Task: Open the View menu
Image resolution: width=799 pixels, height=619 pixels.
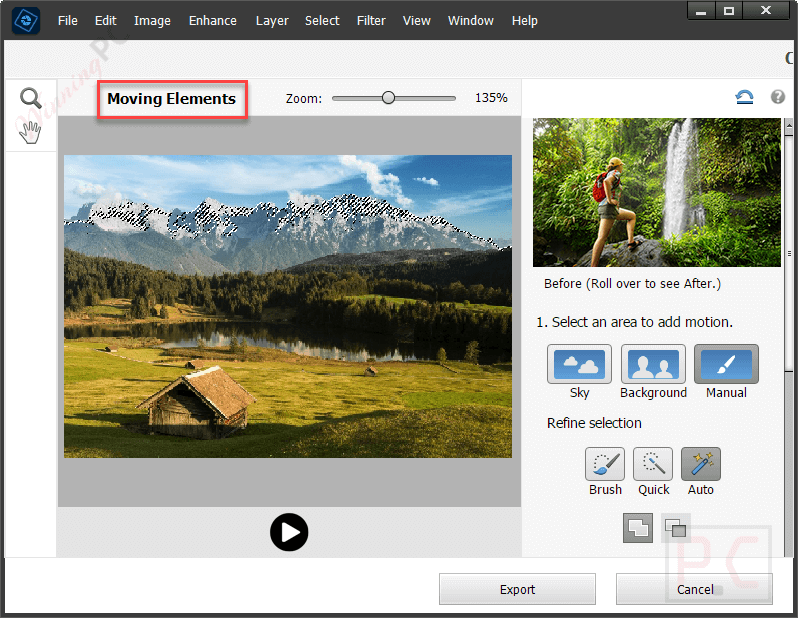Action: tap(416, 21)
